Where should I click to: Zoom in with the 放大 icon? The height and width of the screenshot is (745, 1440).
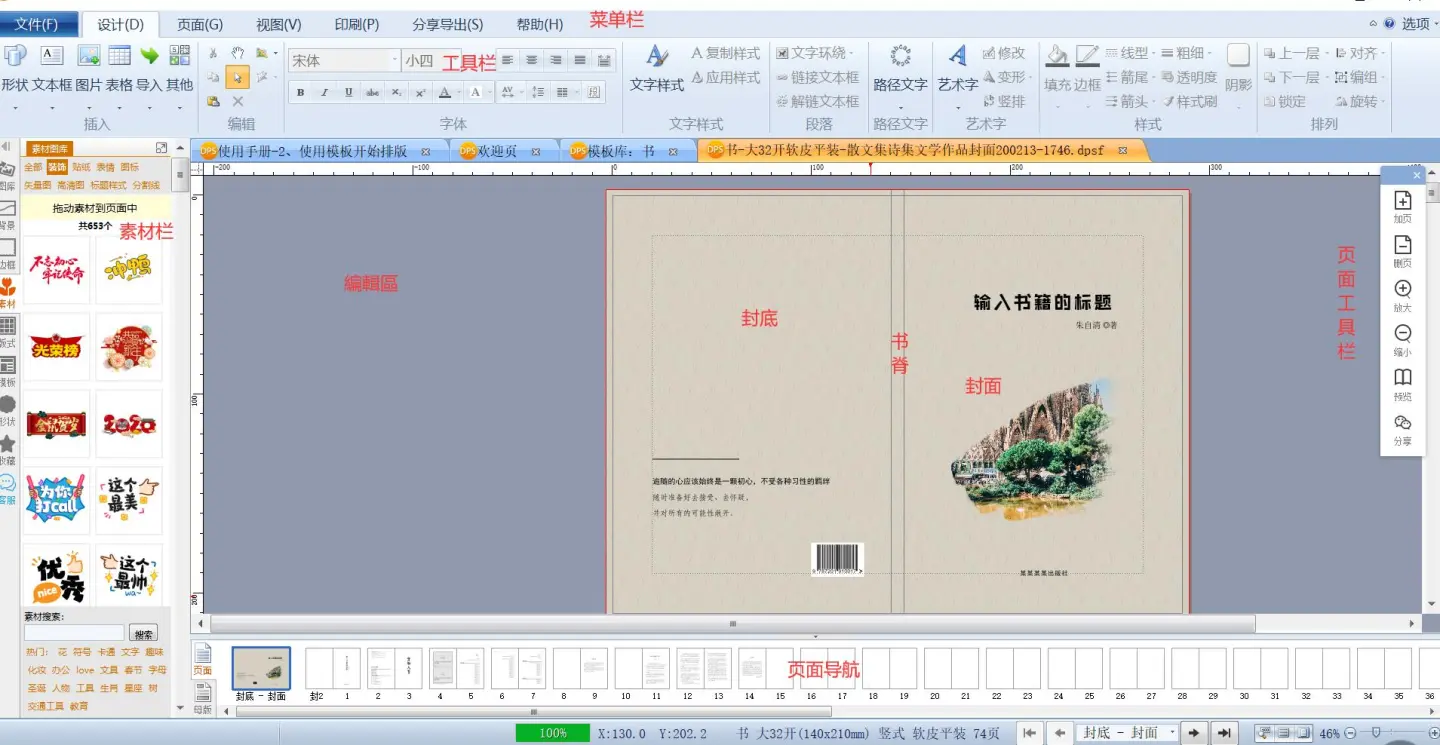point(1402,289)
